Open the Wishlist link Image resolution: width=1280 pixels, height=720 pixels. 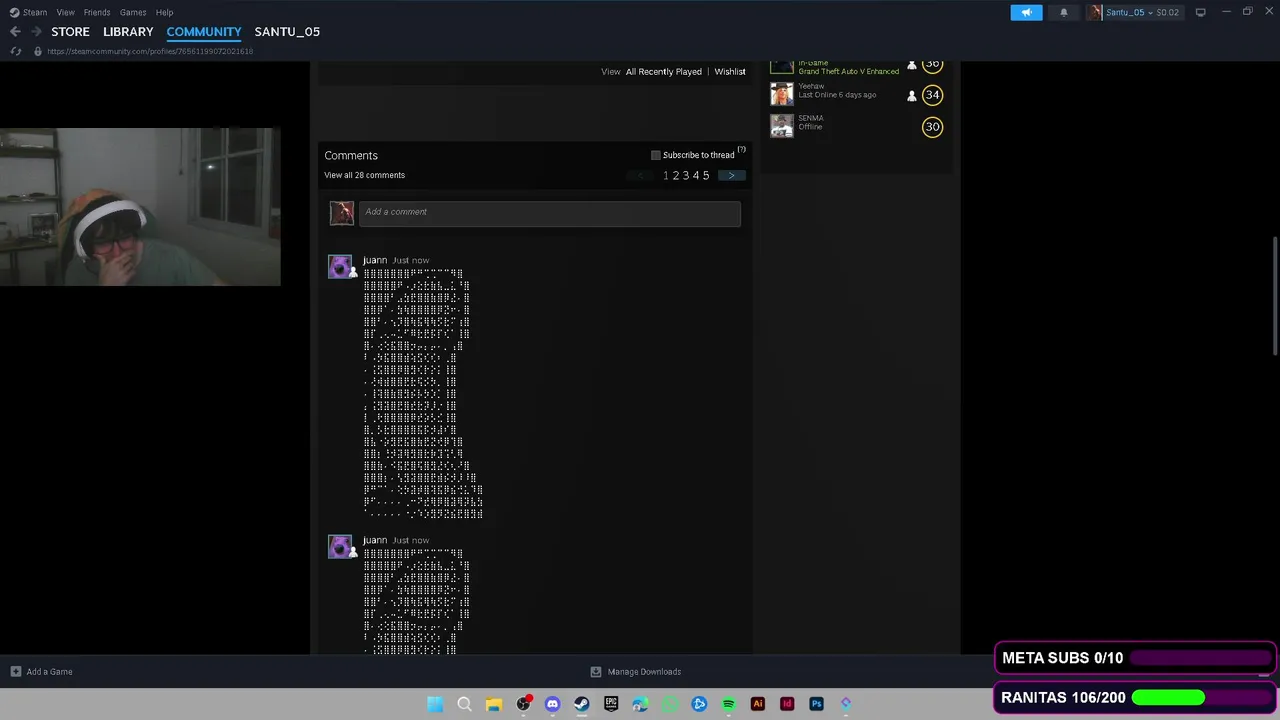tap(730, 72)
